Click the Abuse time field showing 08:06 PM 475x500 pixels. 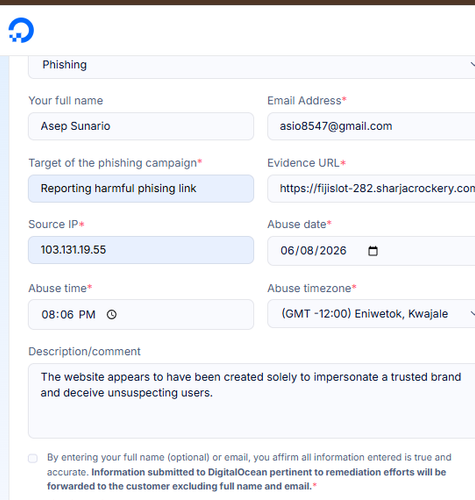(141, 314)
